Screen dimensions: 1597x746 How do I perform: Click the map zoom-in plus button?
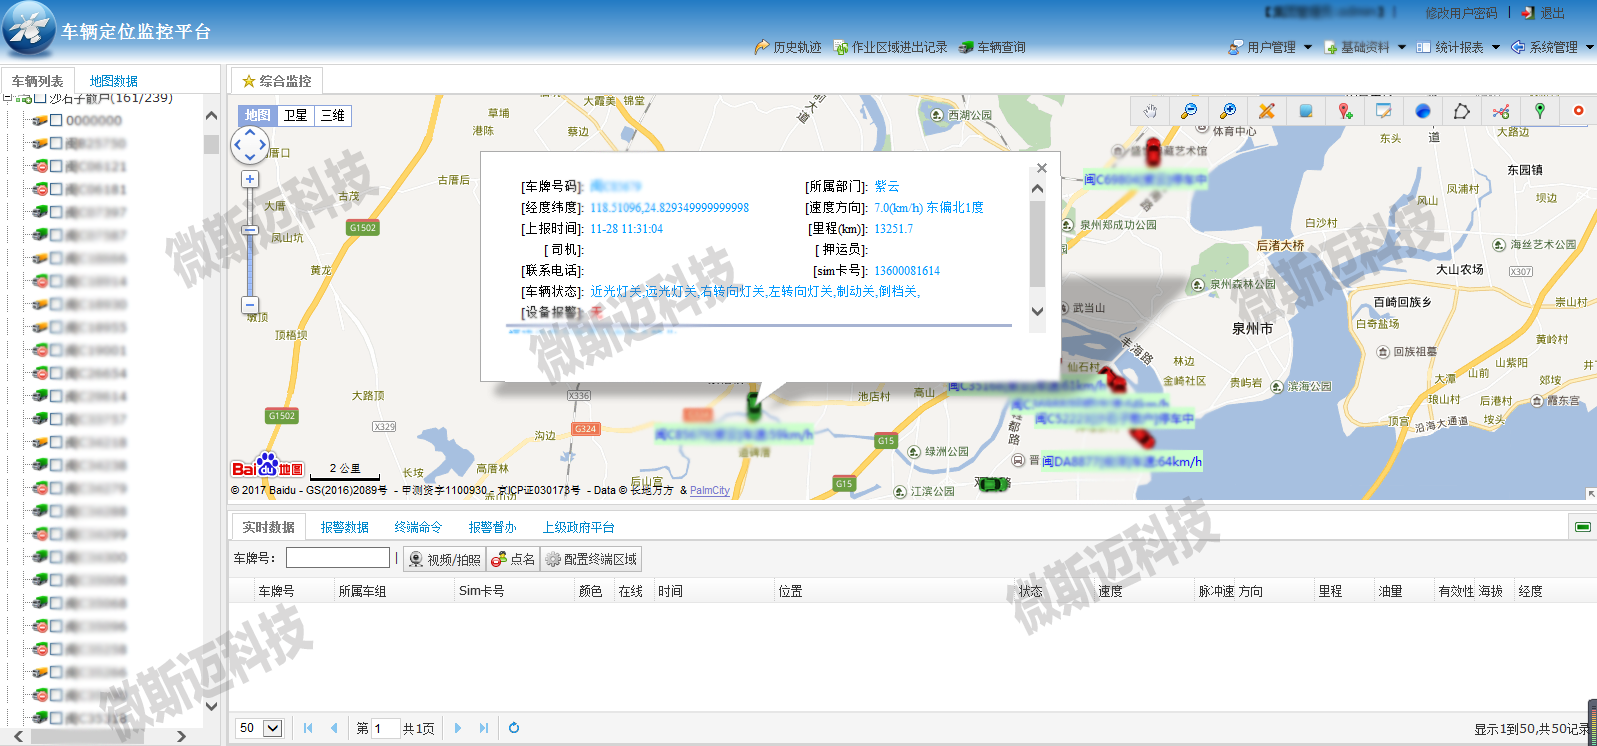[x=250, y=179]
